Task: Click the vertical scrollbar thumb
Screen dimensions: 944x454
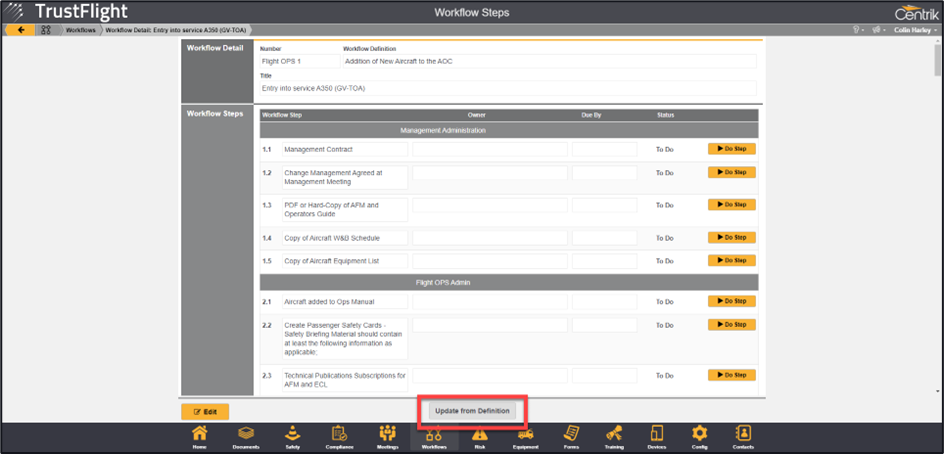Action: [938, 58]
